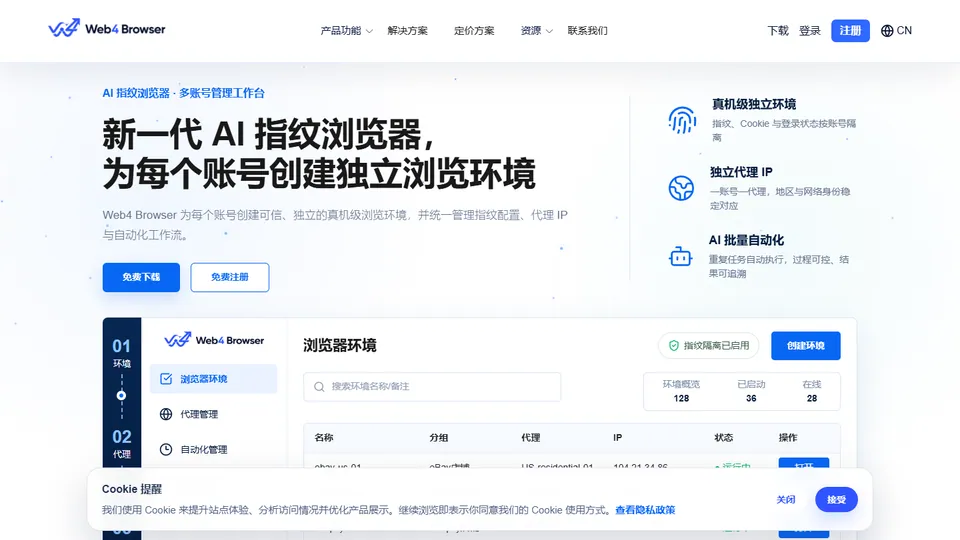Click the checkbox icon beside 浏览器环境 sidebar item

(x=166, y=379)
